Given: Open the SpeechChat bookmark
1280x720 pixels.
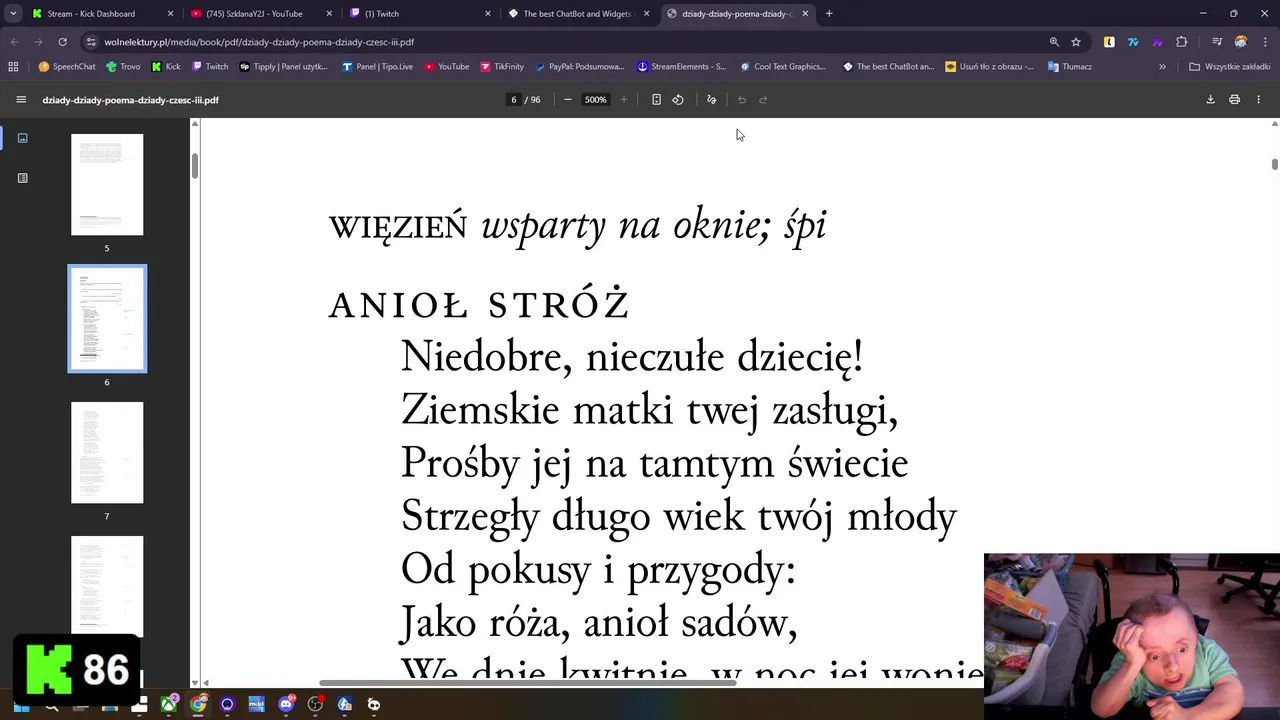Looking at the screenshot, I should [67, 67].
